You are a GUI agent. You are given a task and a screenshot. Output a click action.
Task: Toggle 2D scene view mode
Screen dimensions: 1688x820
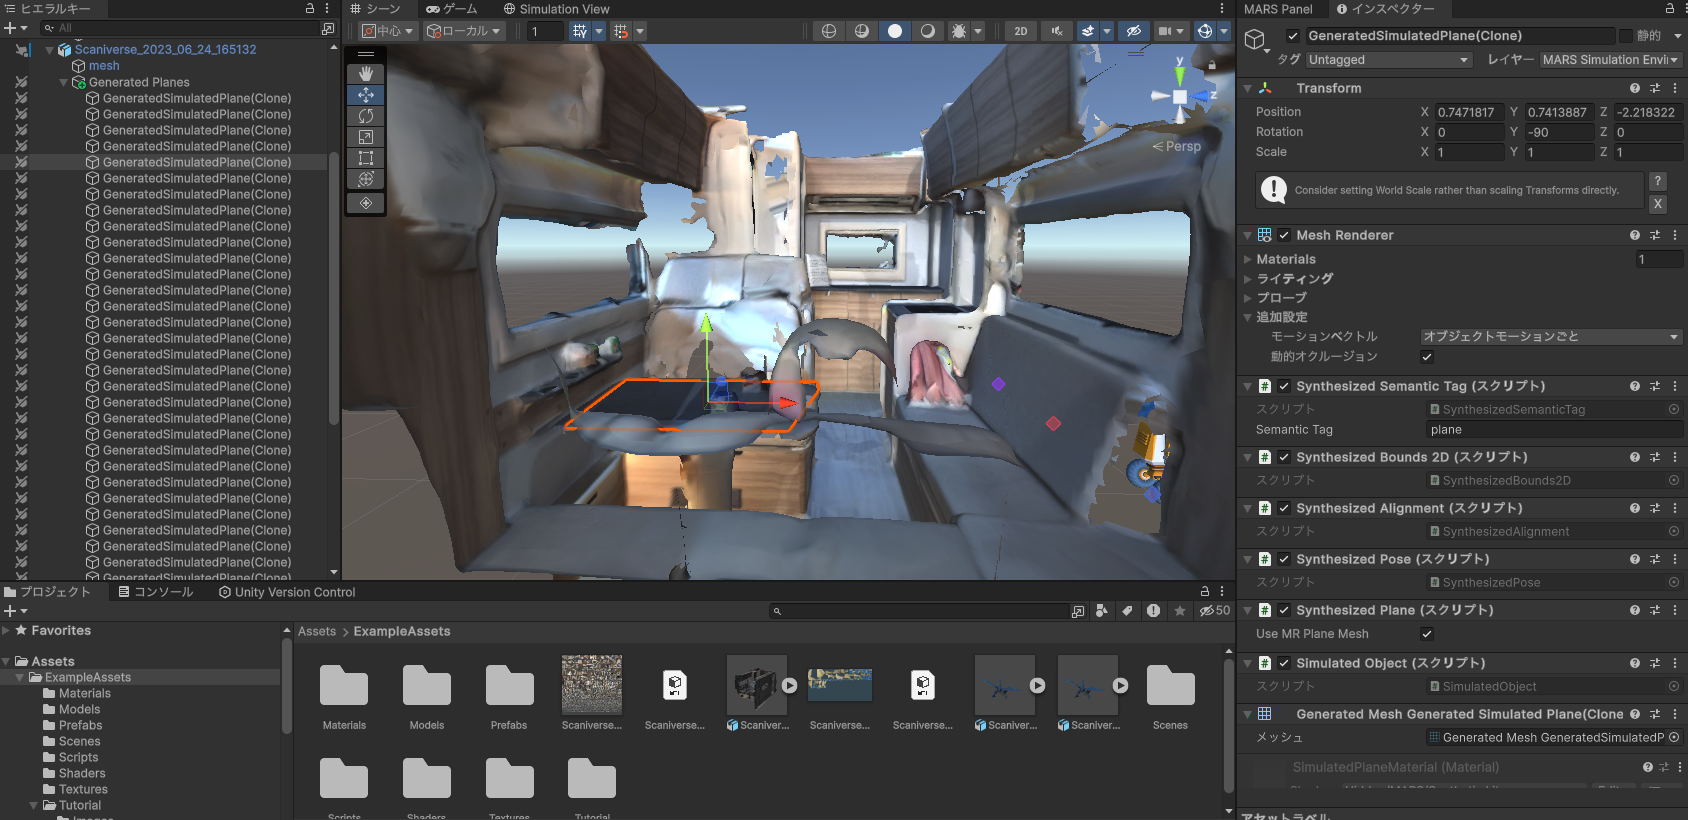point(1021,31)
